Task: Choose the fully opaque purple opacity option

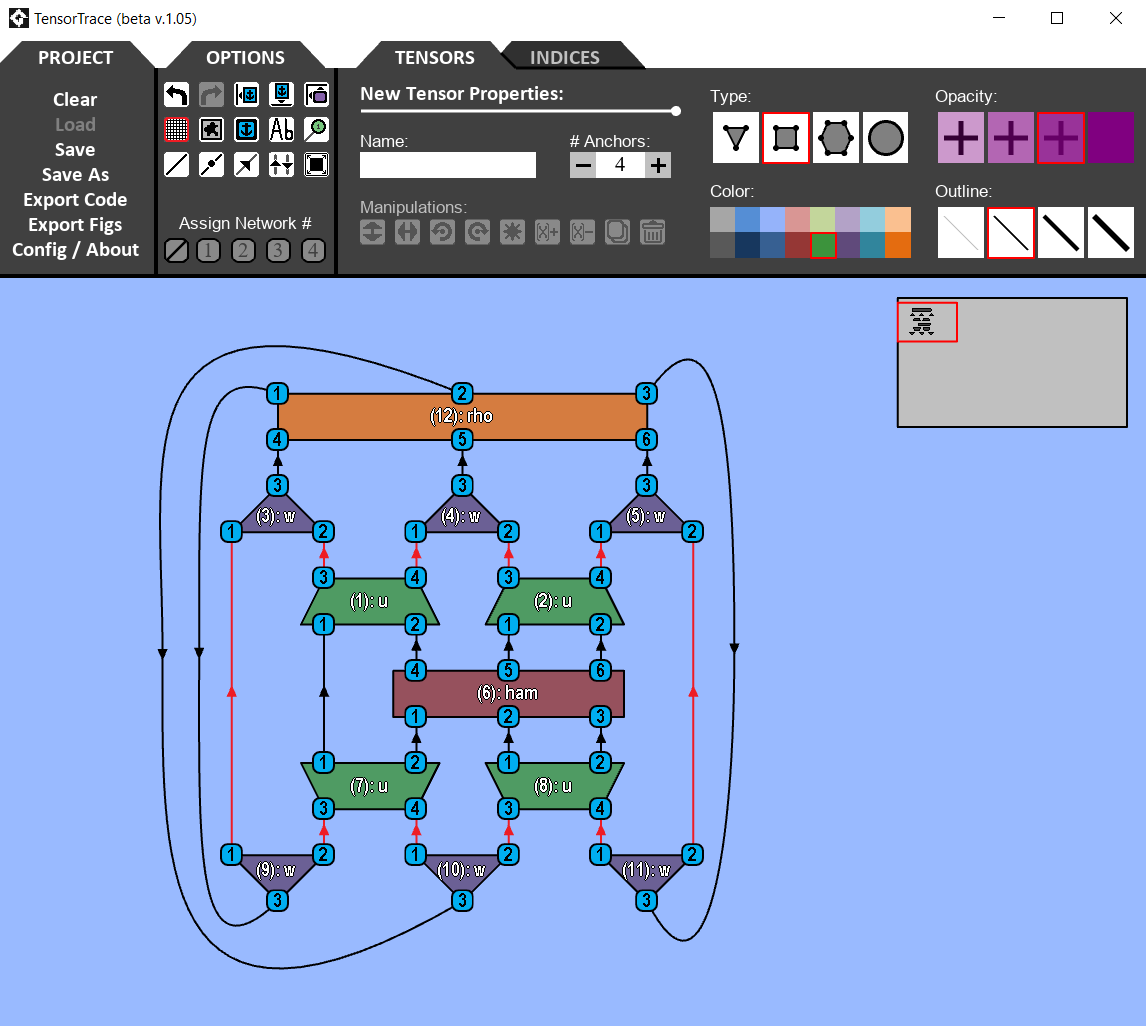Action: [1110, 137]
